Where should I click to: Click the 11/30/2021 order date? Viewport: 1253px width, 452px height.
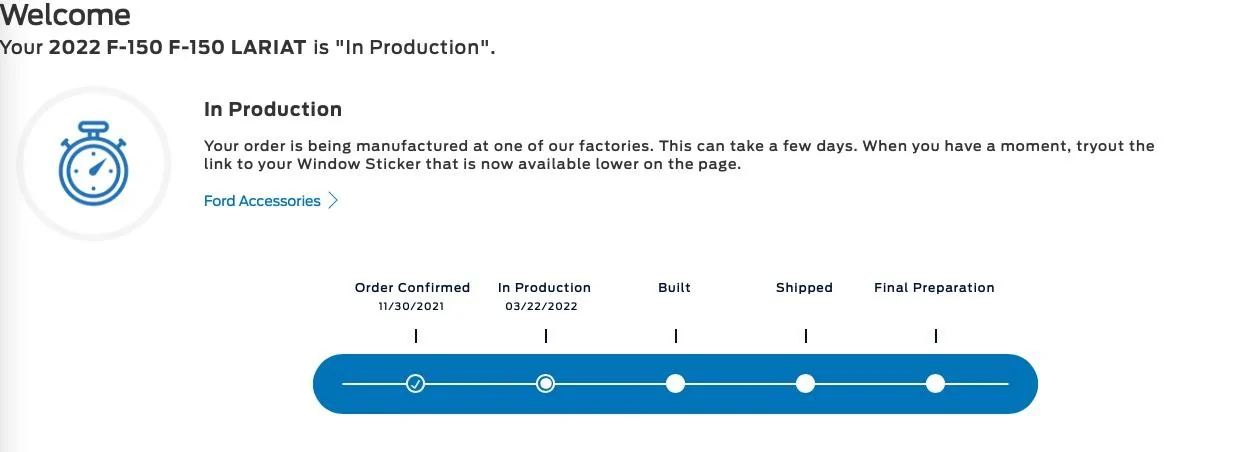[412, 307]
